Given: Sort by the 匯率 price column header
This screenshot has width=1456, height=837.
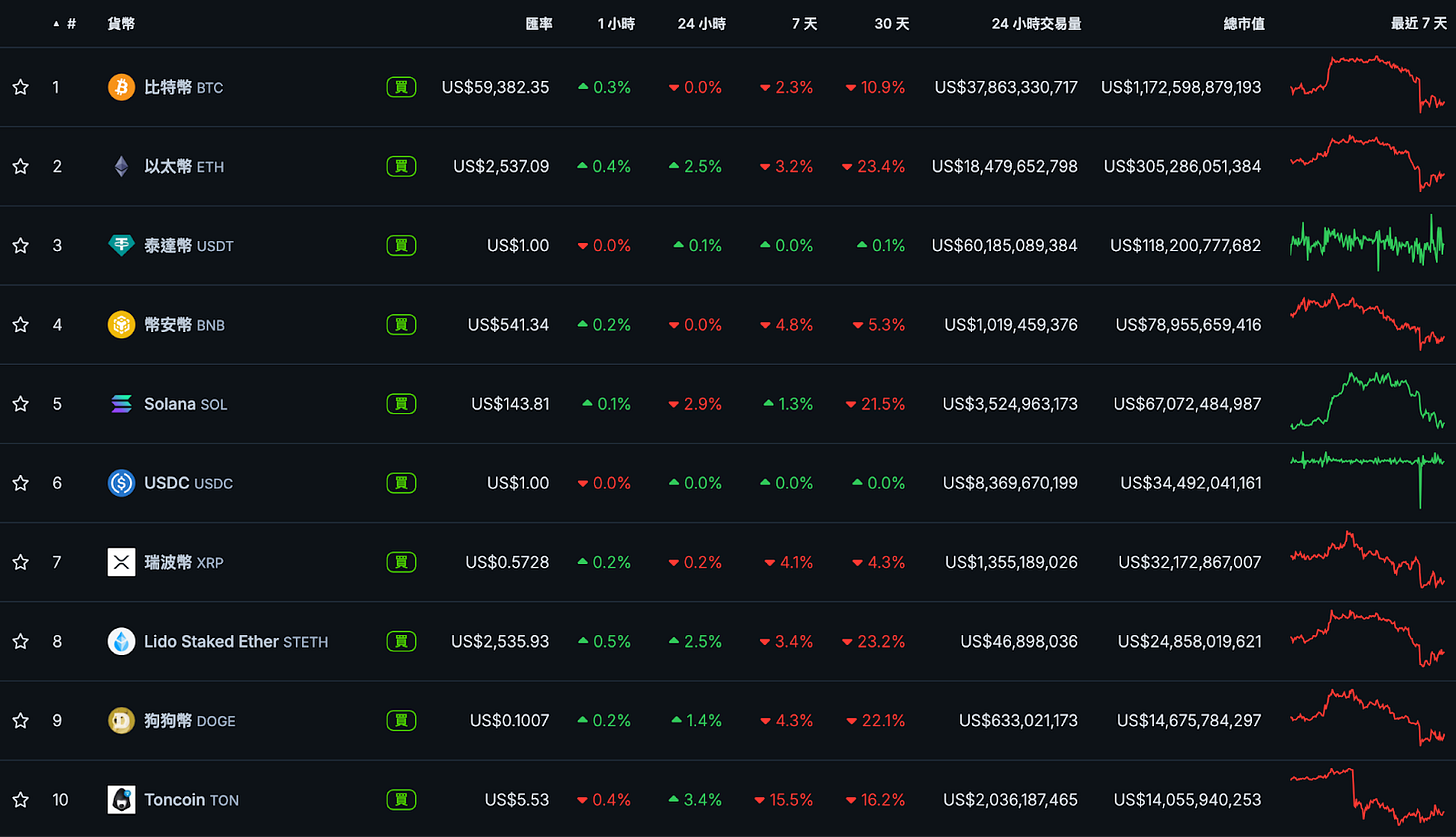Looking at the screenshot, I should [x=539, y=23].
